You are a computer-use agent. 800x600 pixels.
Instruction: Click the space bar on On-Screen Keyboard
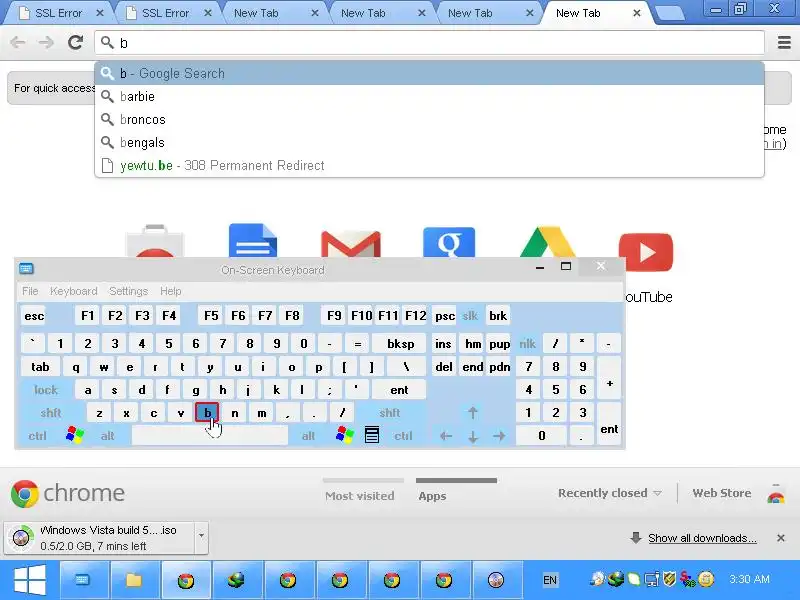(210, 436)
